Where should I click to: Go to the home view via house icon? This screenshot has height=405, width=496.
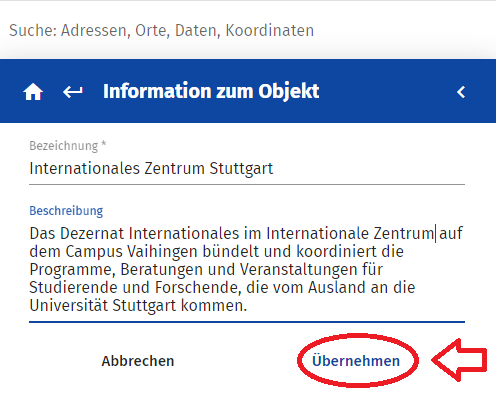[x=33, y=92]
